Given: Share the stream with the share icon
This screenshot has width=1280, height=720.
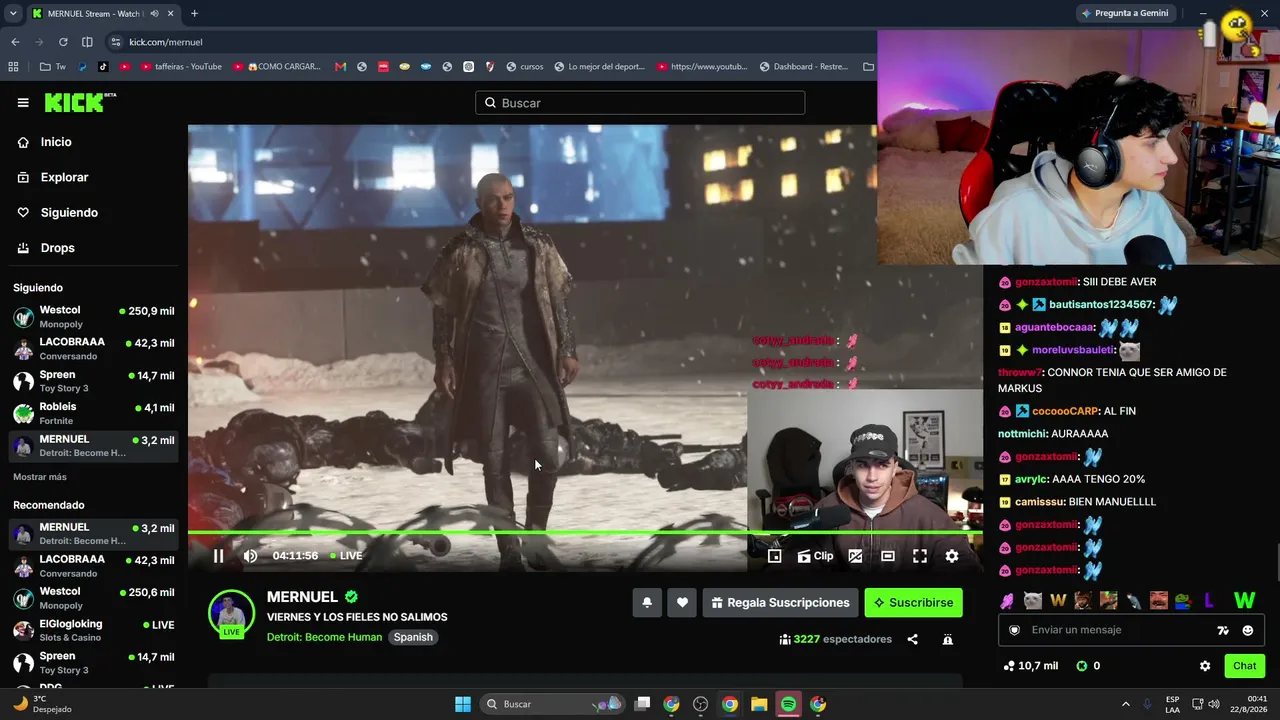Looking at the screenshot, I should [912, 639].
